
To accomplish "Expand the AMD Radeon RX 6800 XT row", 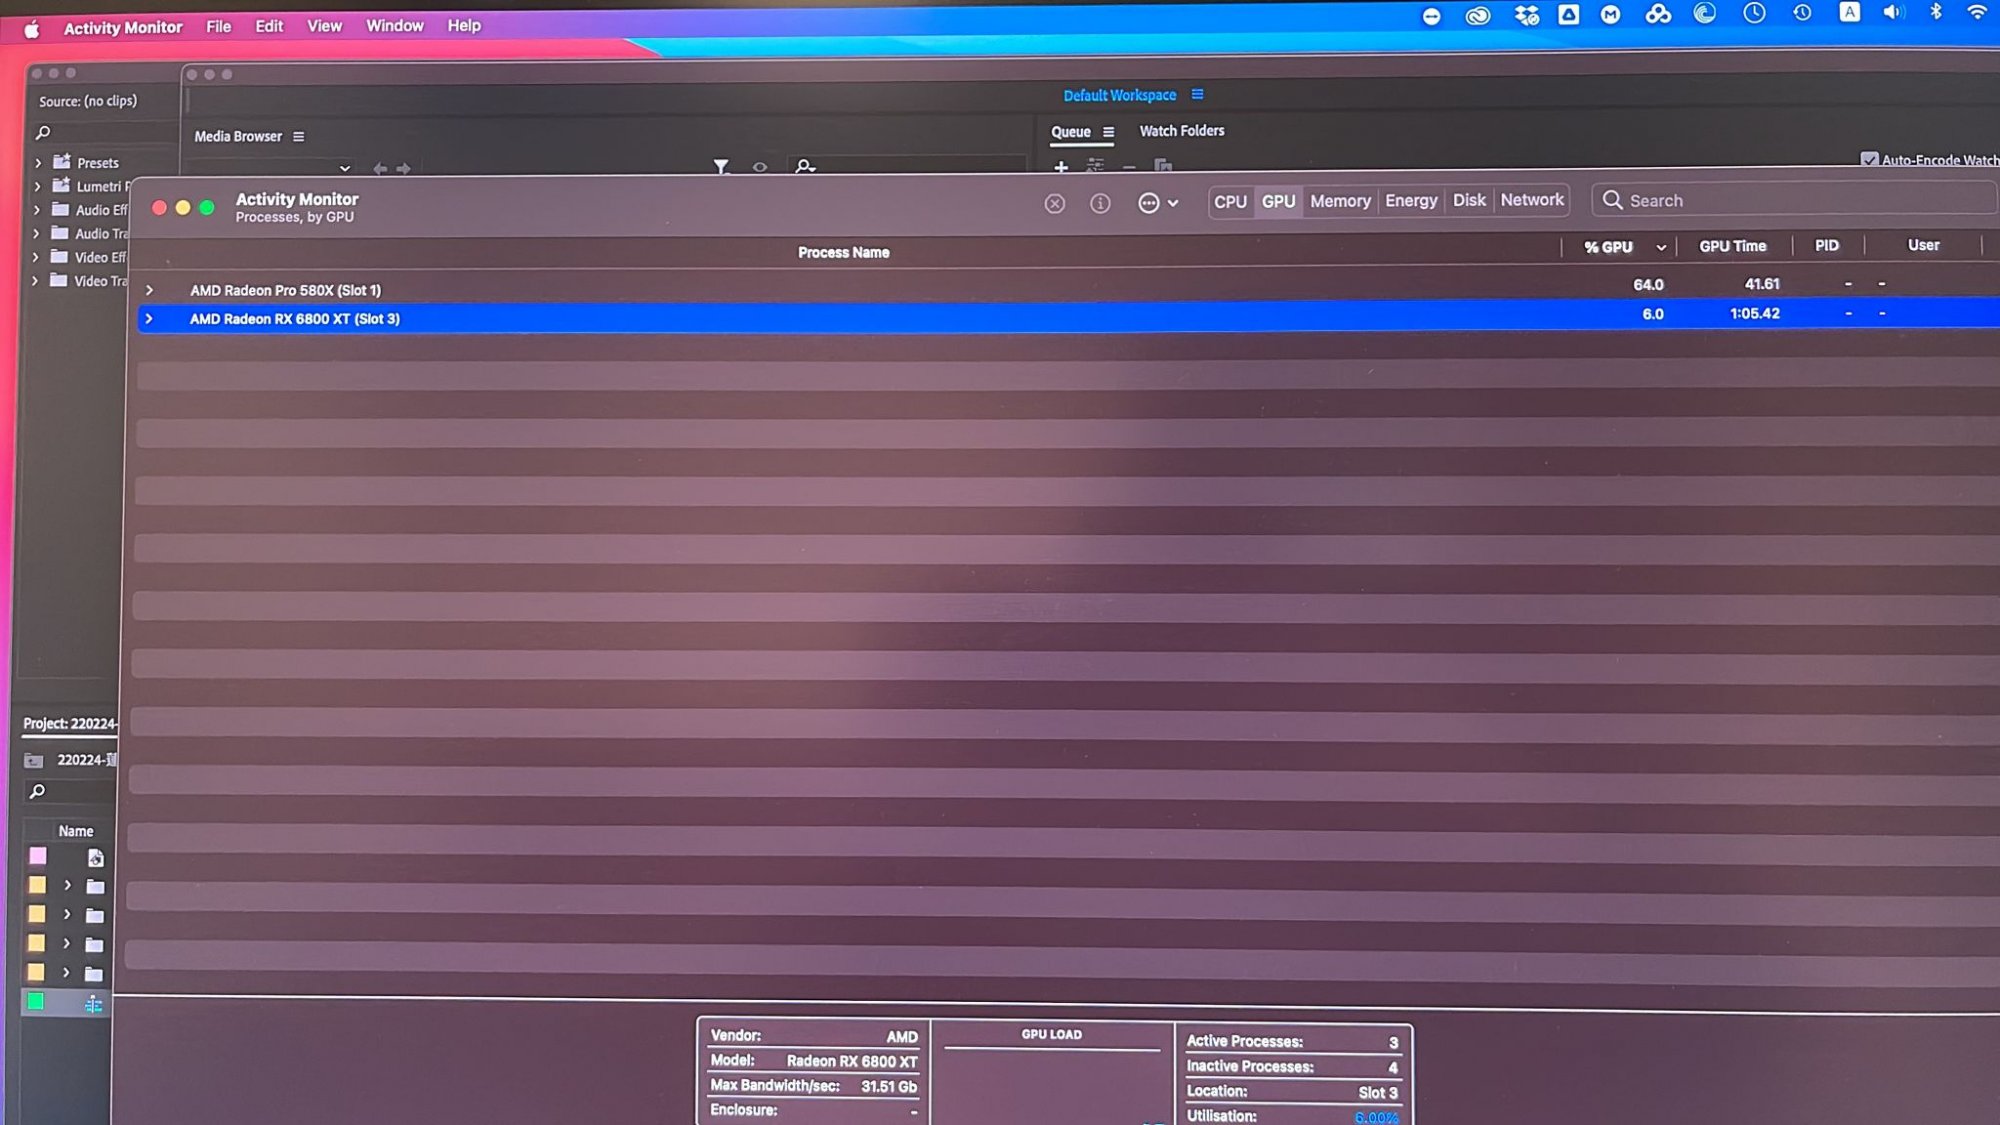I will point(149,319).
